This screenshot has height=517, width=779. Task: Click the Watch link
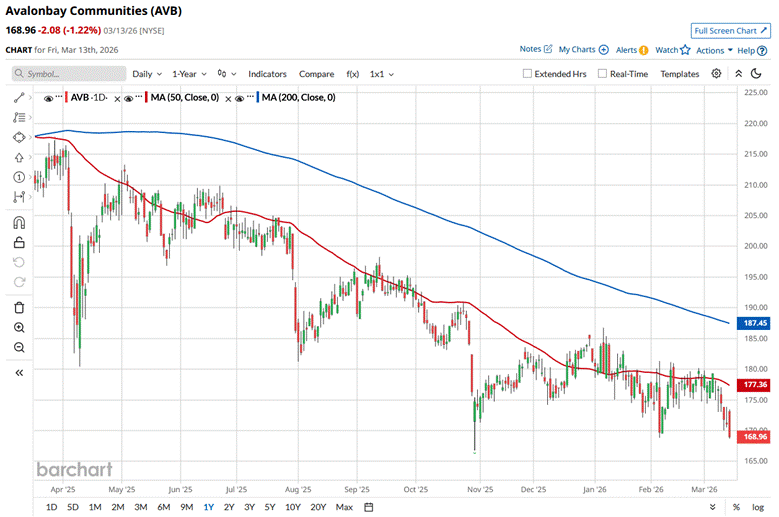tap(667, 50)
